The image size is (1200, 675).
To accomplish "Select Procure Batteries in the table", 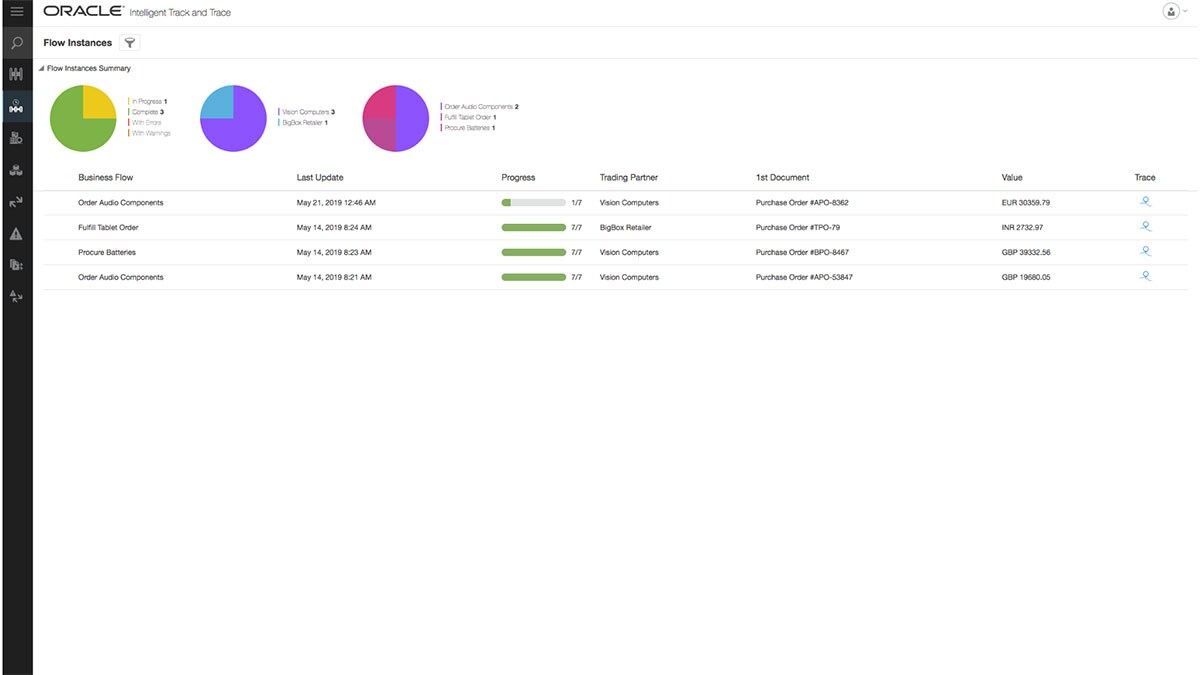I will [x=107, y=252].
